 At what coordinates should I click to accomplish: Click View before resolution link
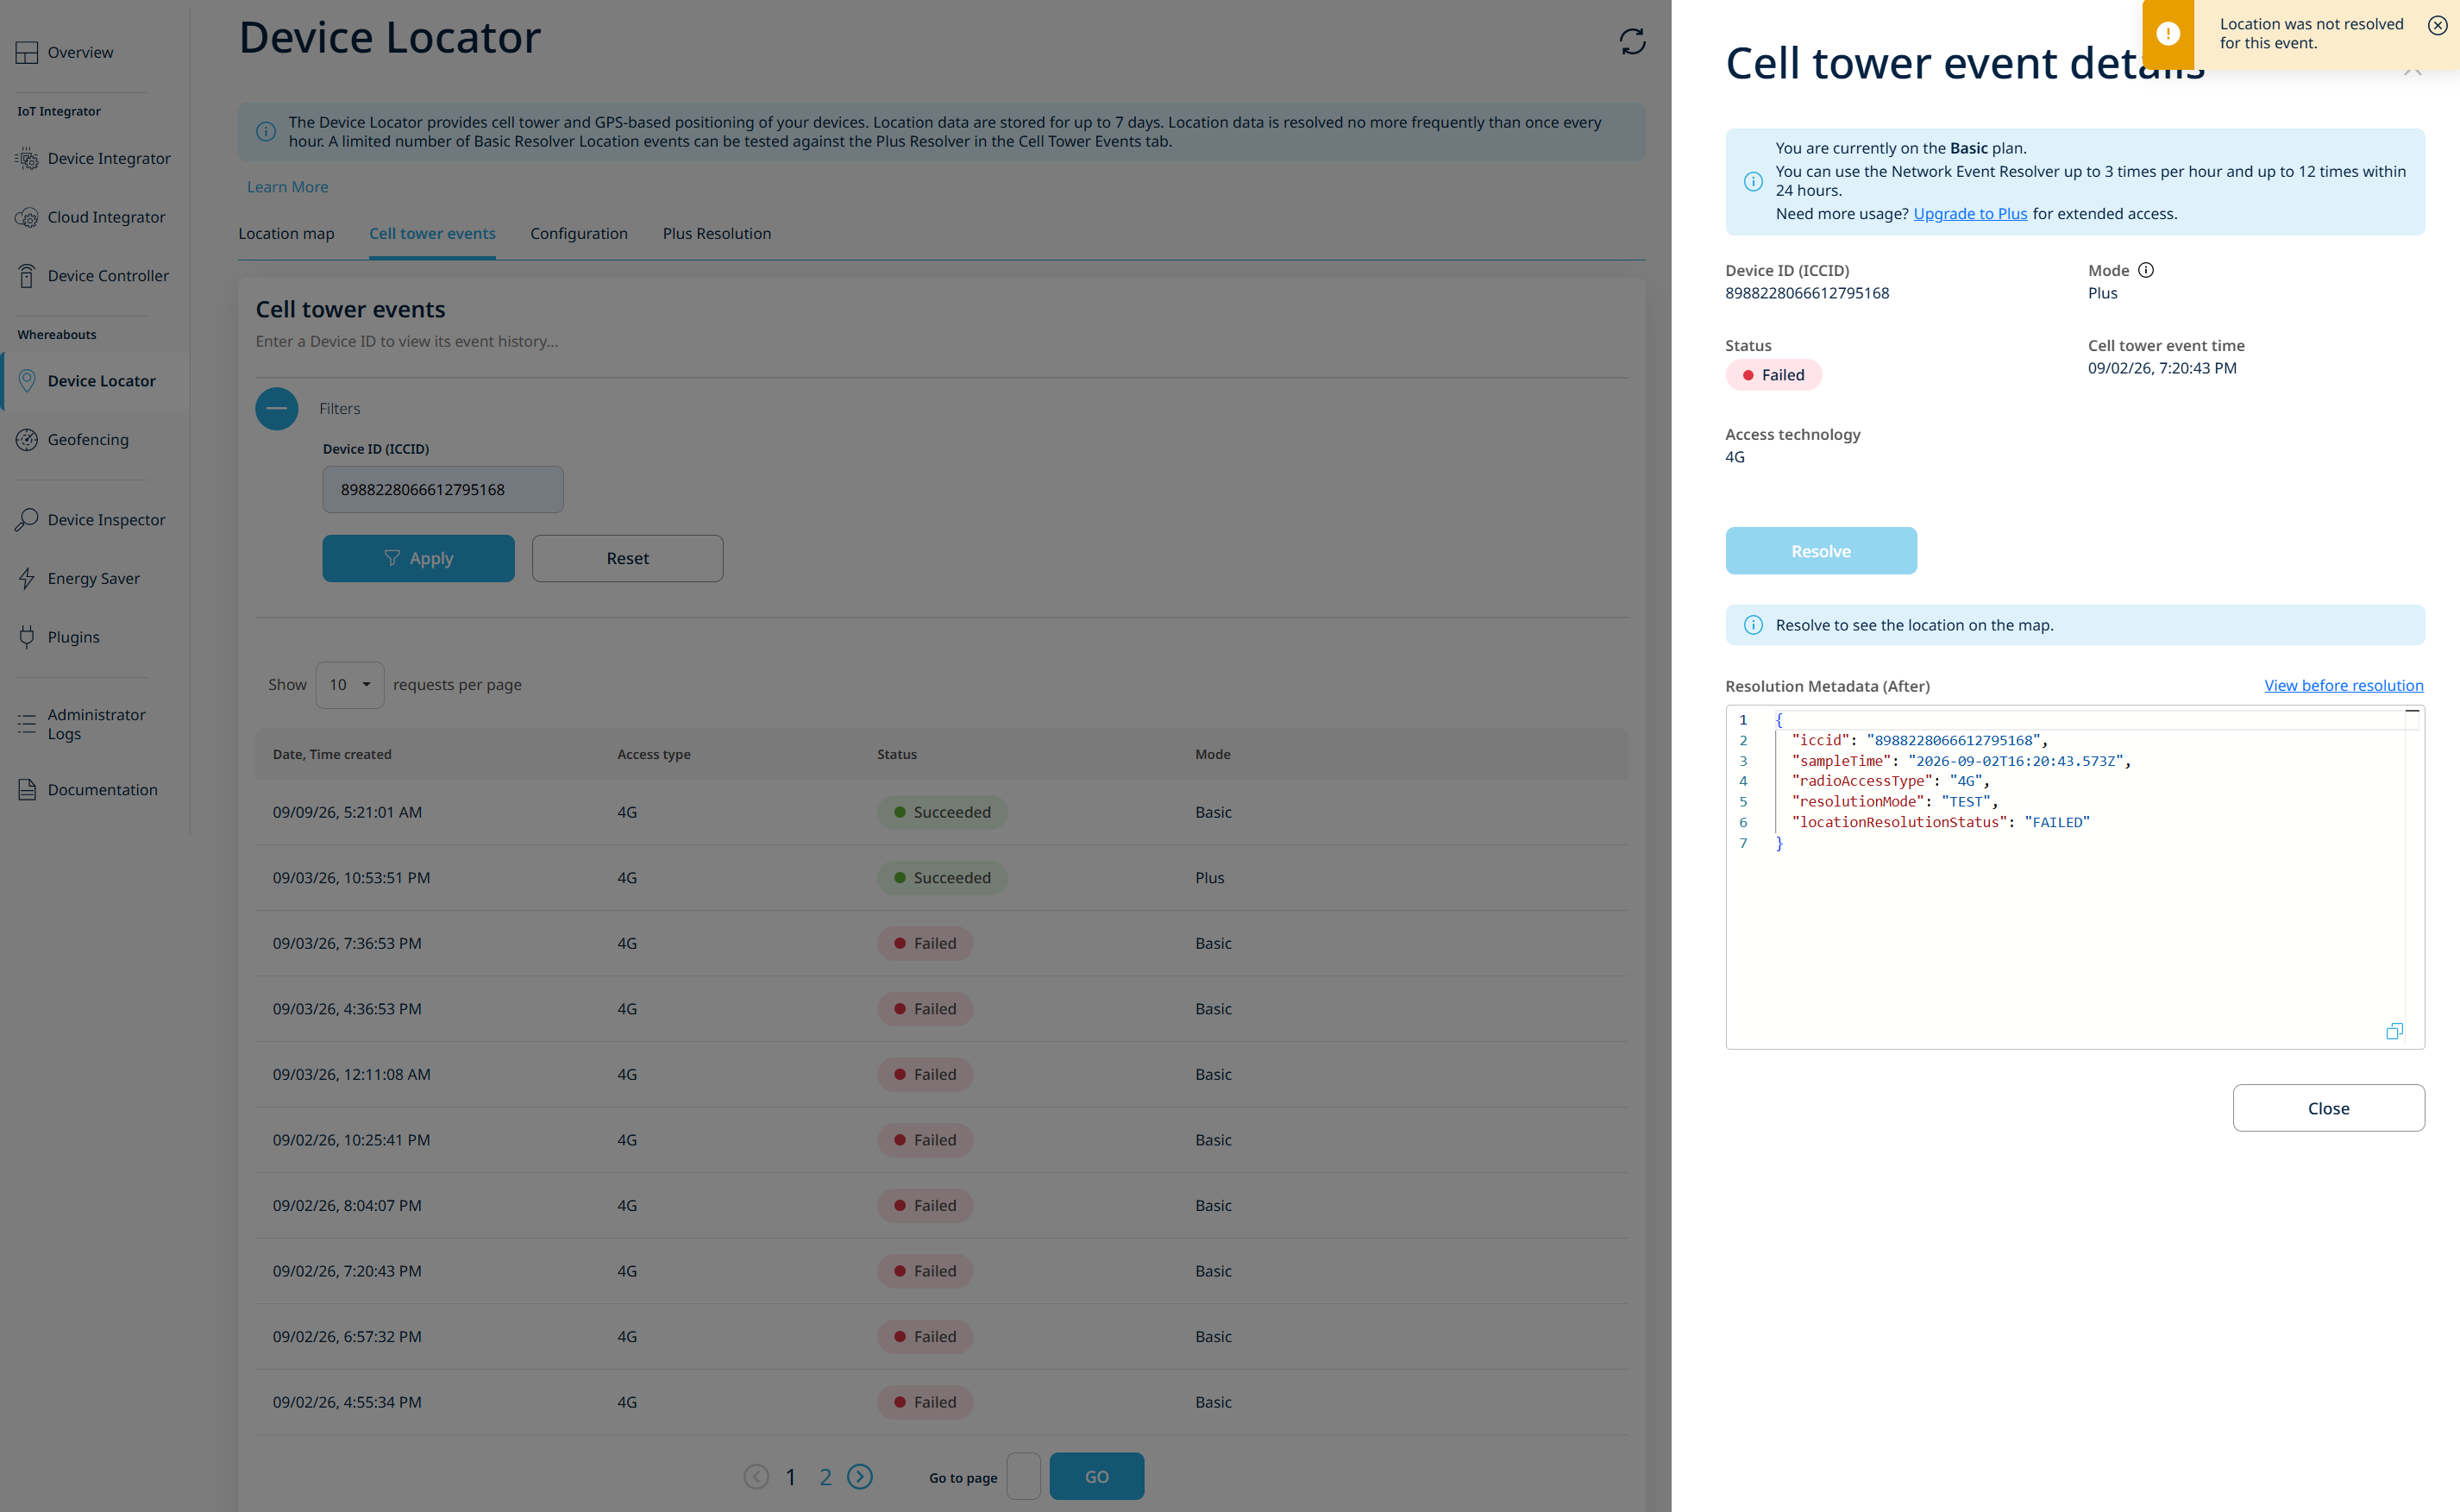[2343, 686]
